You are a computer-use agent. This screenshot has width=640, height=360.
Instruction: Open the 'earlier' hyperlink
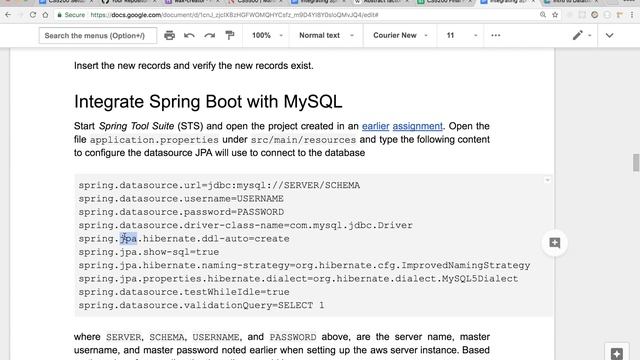[x=376, y=126]
